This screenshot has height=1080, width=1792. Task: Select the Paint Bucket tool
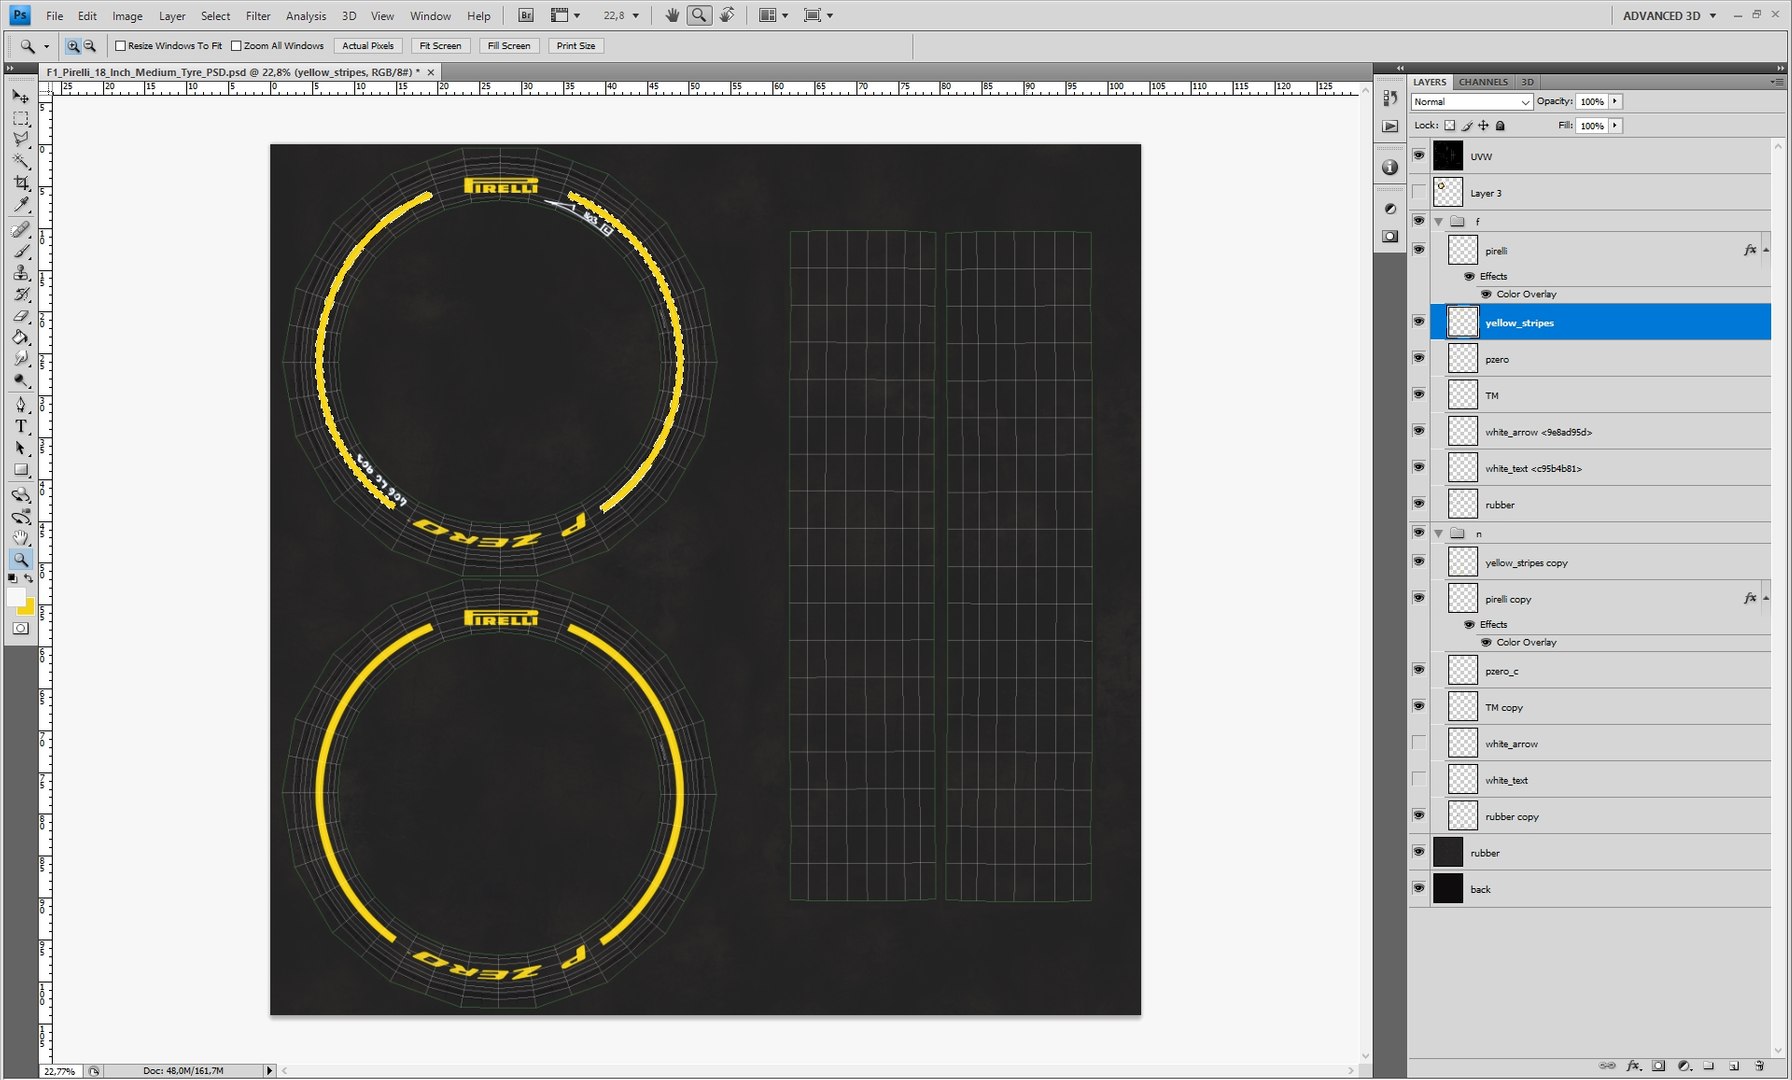tap(20, 338)
